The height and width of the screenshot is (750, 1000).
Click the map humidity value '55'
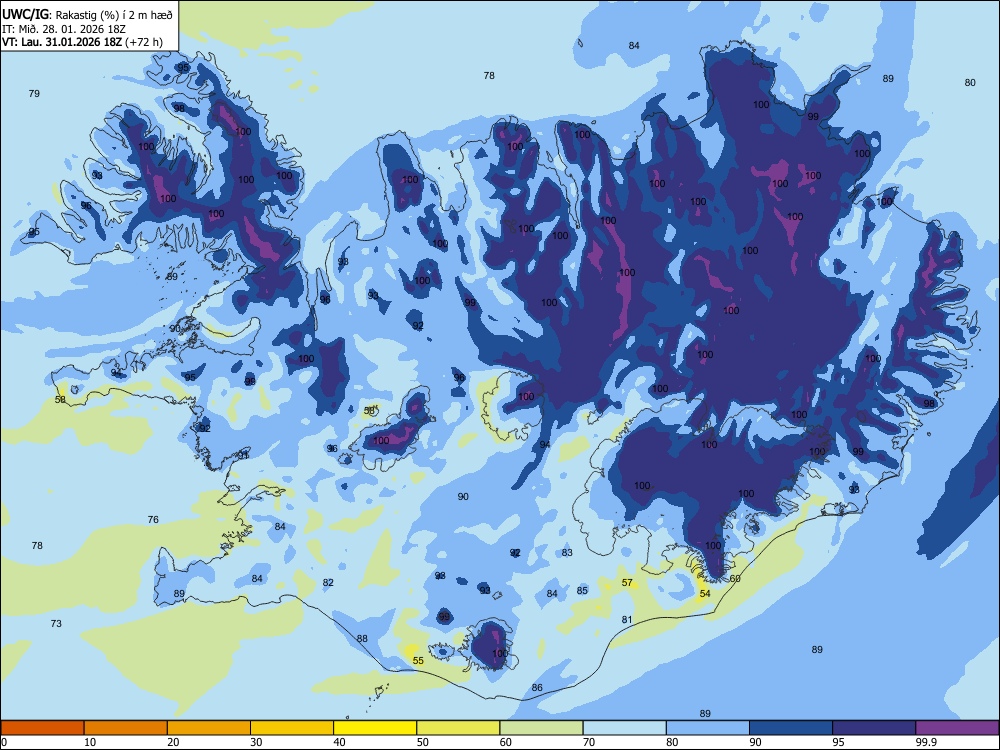[x=418, y=661]
